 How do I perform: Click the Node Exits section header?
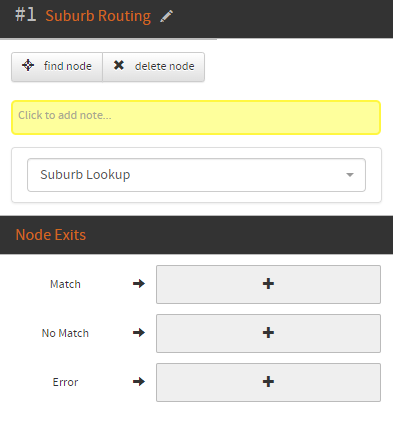(x=51, y=235)
